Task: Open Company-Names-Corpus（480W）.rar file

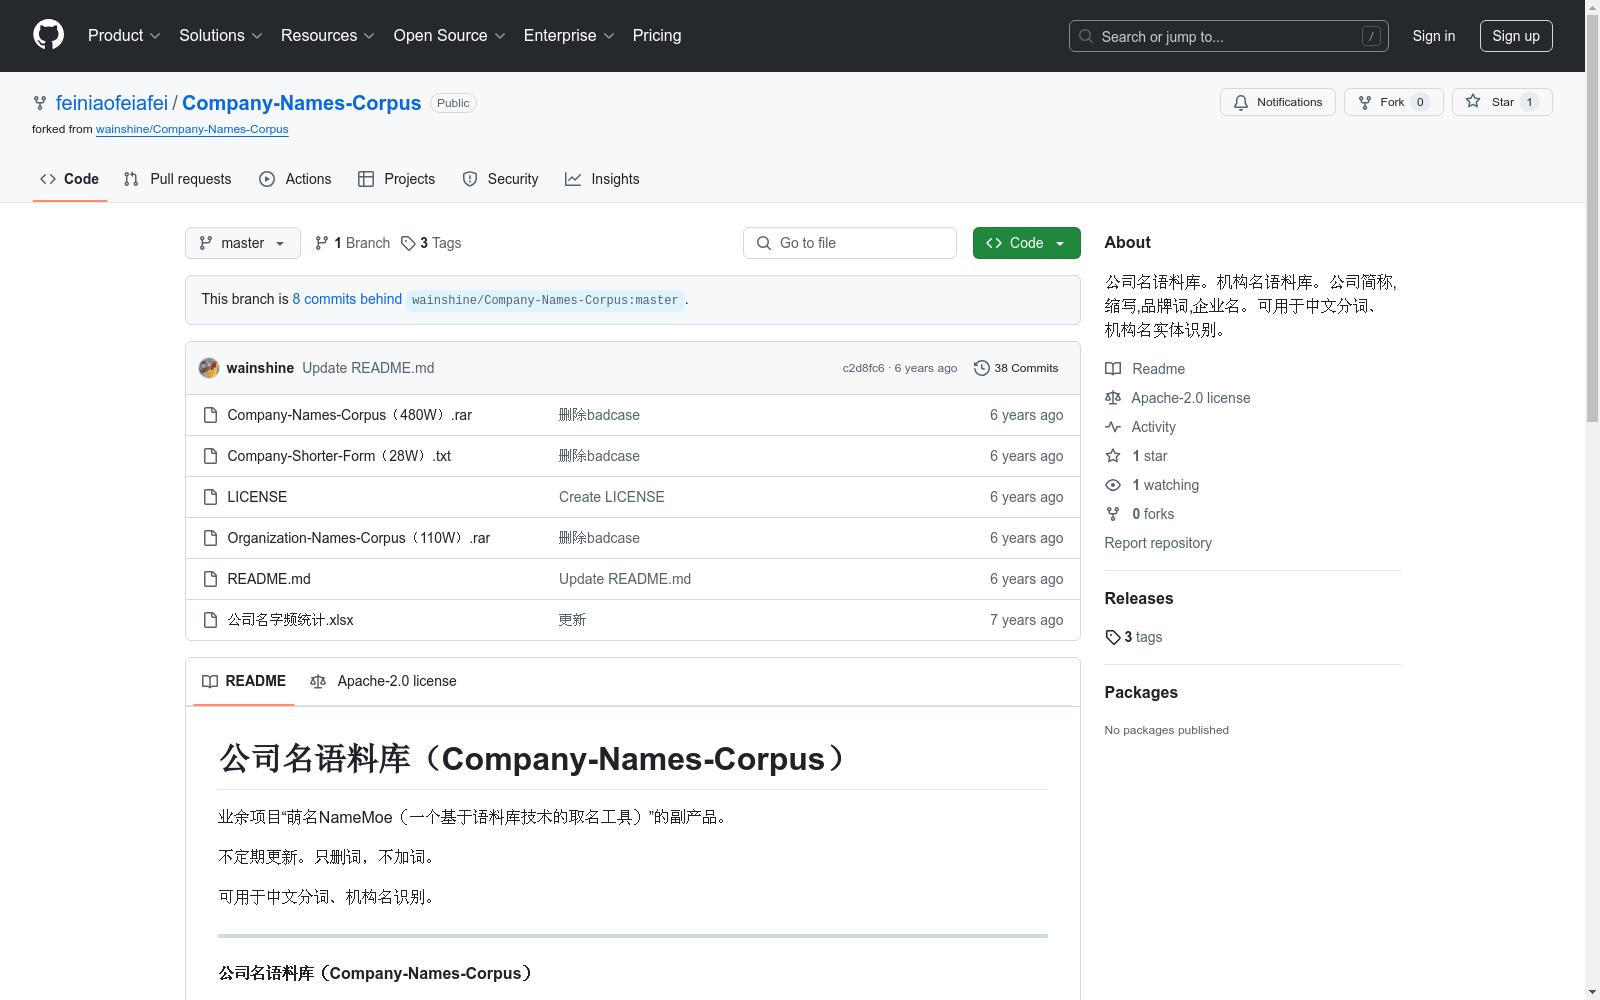Action: pos(349,415)
